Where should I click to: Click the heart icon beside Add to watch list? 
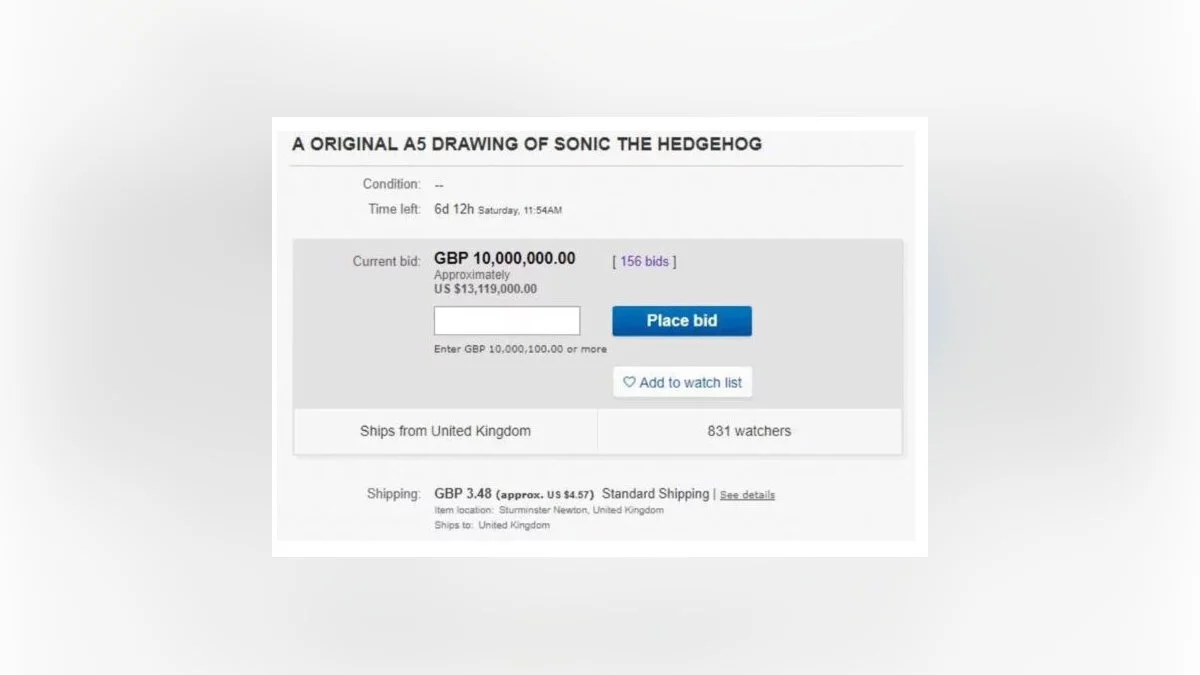(629, 382)
